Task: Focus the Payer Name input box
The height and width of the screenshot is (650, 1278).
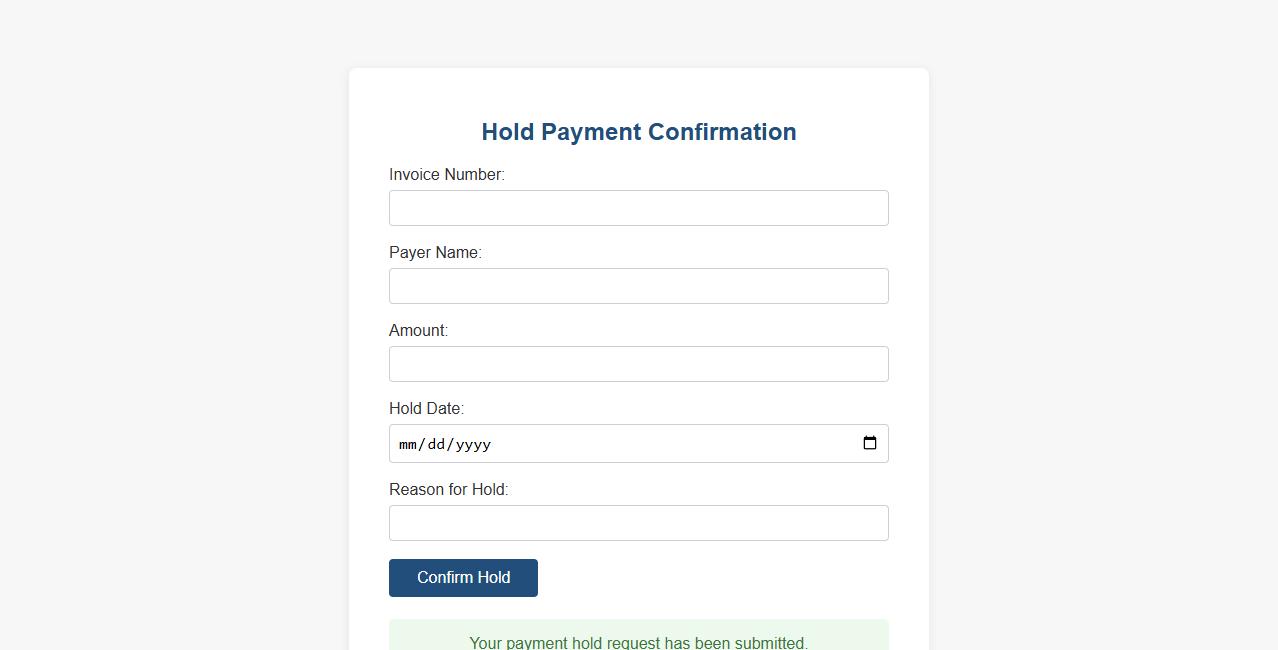Action: pyautogui.click(x=638, y=286)
